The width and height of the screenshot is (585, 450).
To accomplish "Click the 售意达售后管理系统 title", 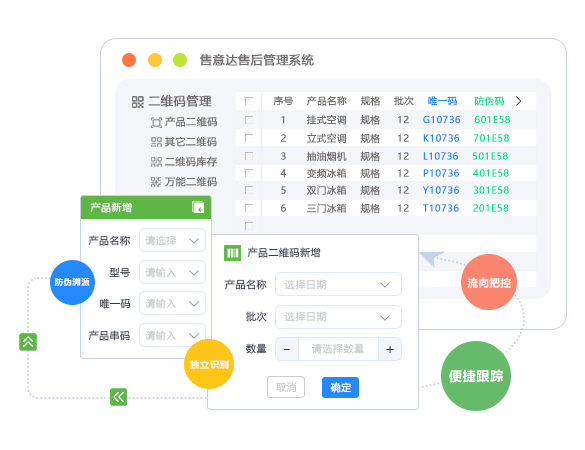I will pos(257,60).
